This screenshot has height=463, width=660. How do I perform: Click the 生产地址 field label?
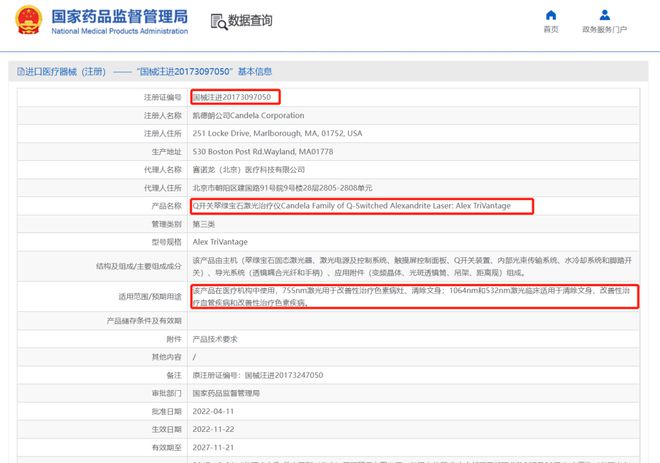[x=166, y=152]
